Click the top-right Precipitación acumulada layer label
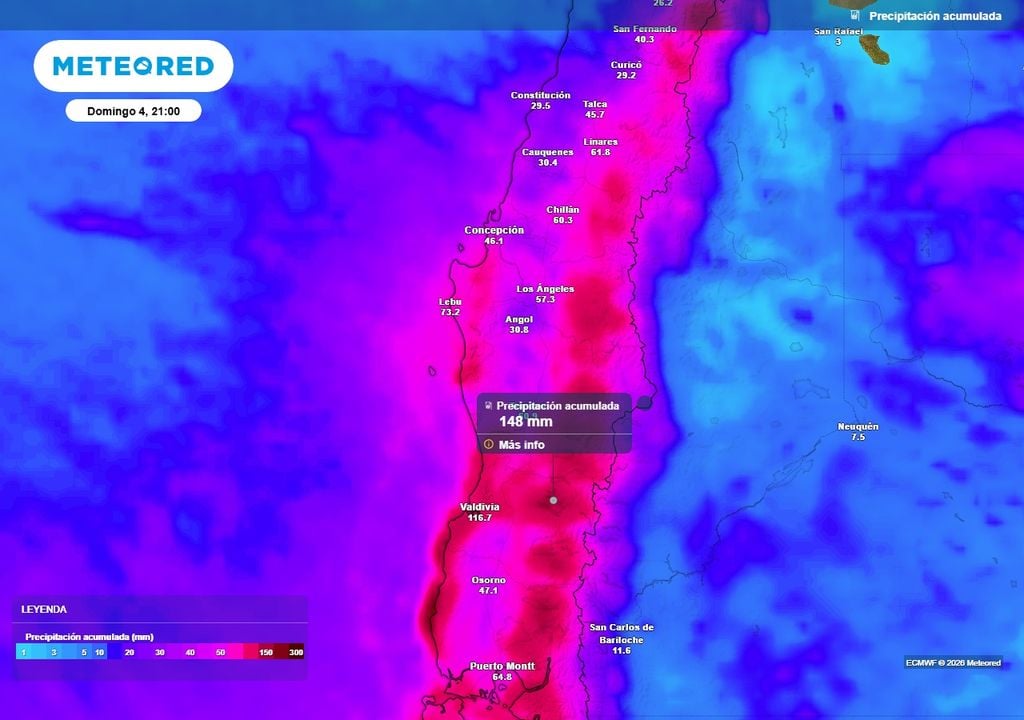The image size is (1024, 720). [935, 16]
